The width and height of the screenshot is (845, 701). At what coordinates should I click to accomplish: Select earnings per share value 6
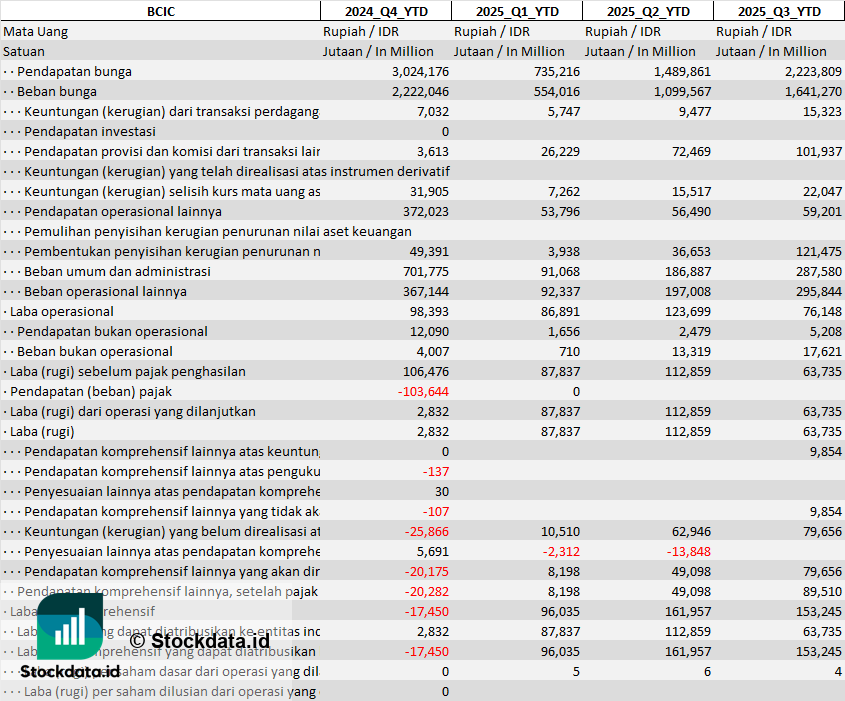click(x=707, y=671)
